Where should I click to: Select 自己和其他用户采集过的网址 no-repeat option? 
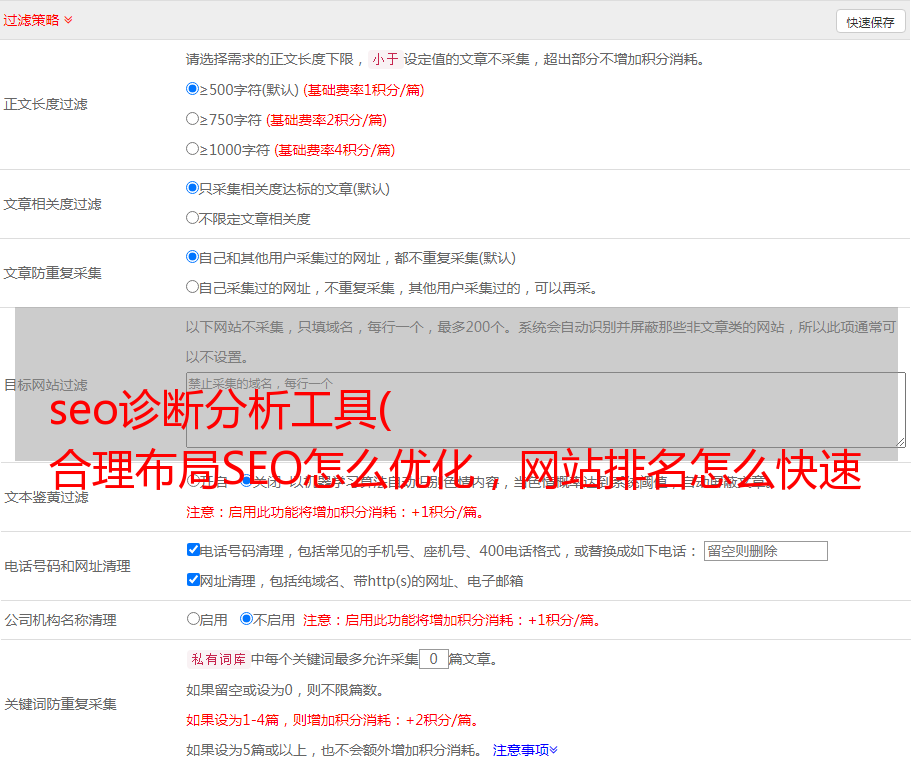pos(193,257)
